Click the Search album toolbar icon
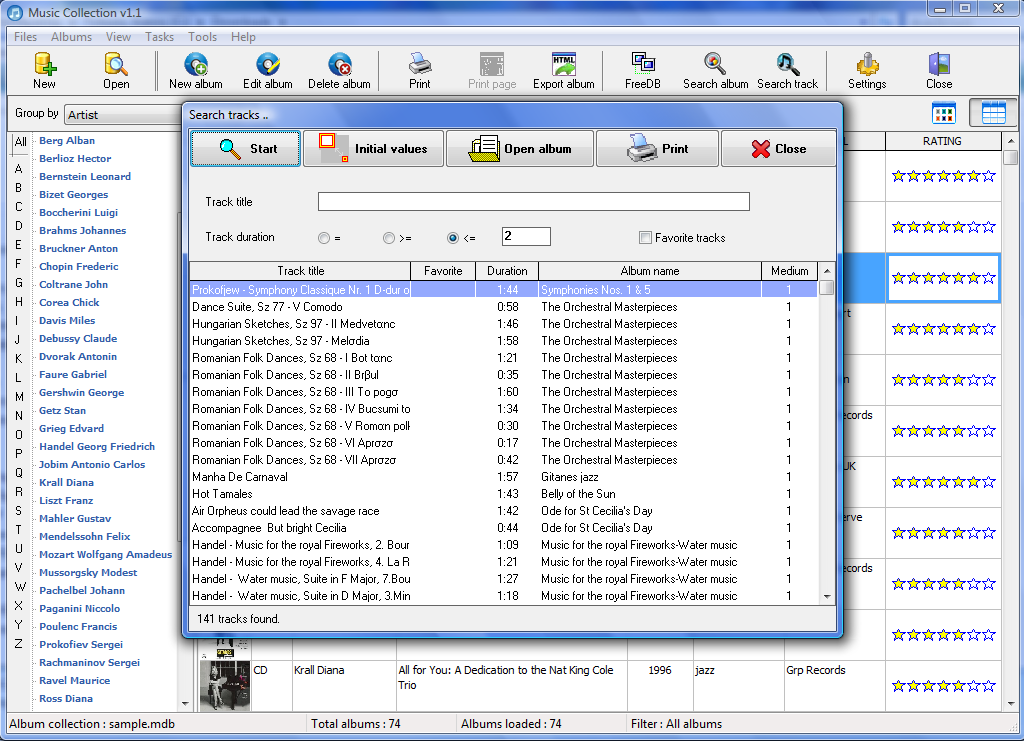This screenshot has height=741, width=1024. pyautogui.click(x=715, y=70)
